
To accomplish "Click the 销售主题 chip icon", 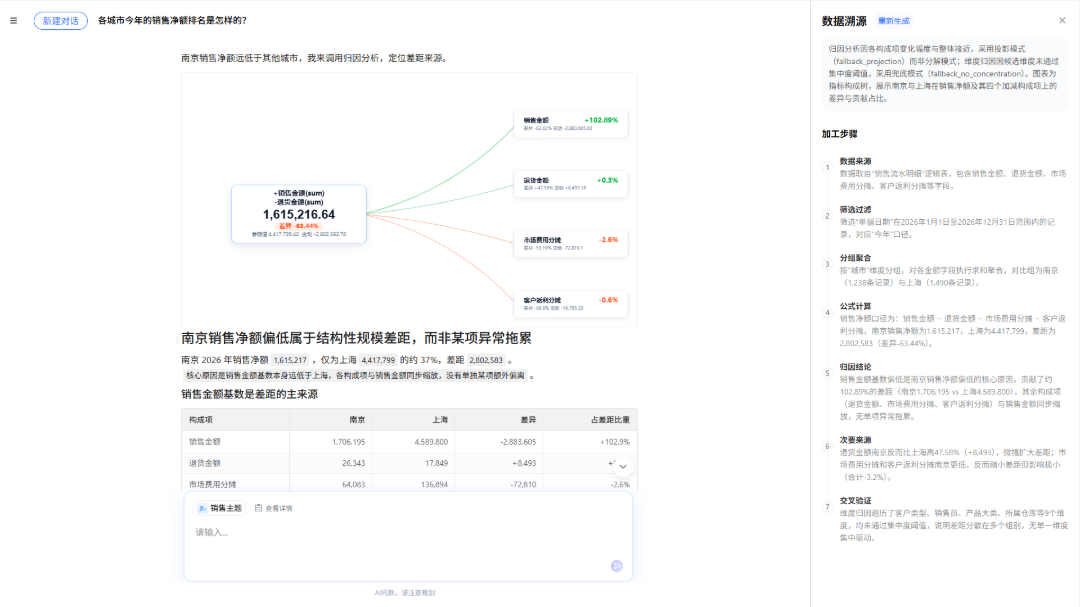I will [202, 508].
